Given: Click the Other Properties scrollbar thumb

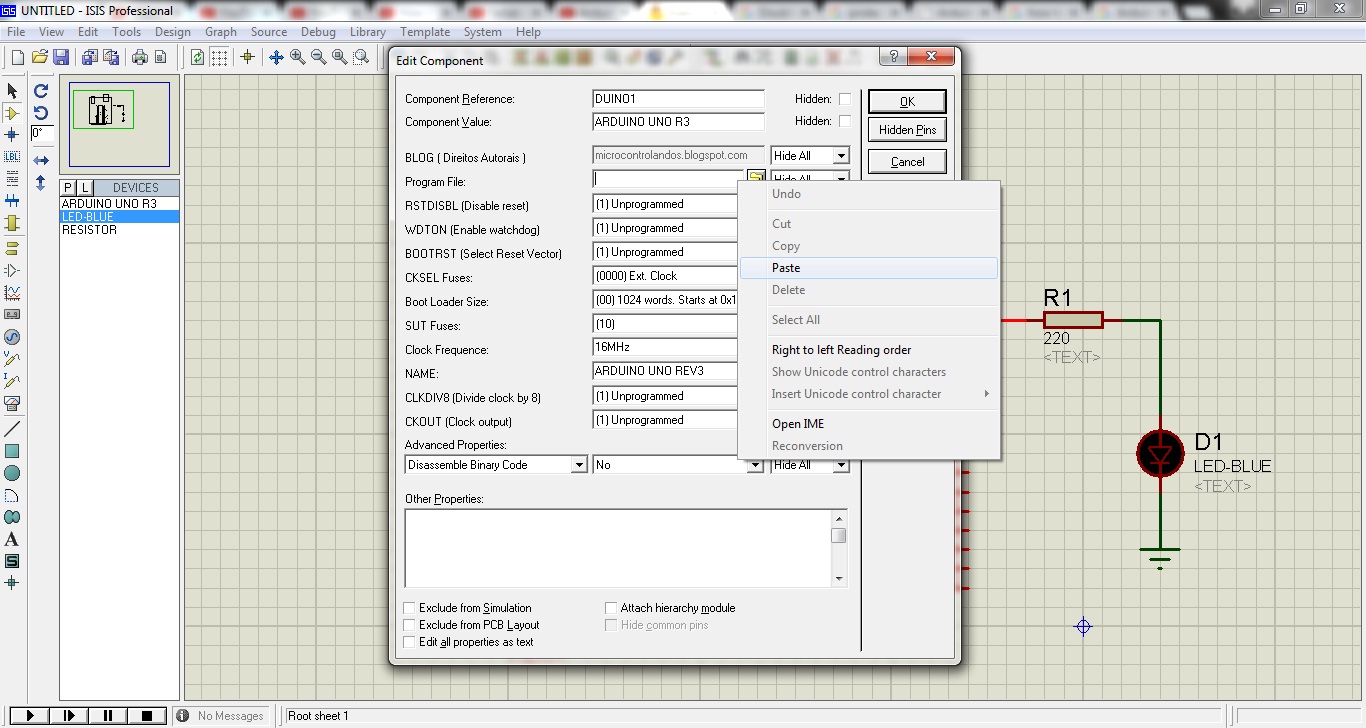Looking at the screenshot, I should [838, 535].
